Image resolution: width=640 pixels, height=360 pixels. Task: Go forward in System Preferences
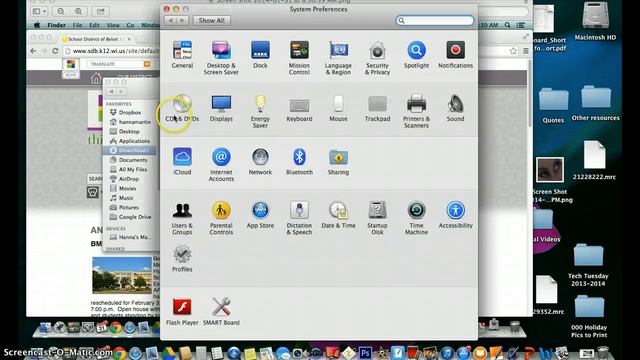coord(182,20)
